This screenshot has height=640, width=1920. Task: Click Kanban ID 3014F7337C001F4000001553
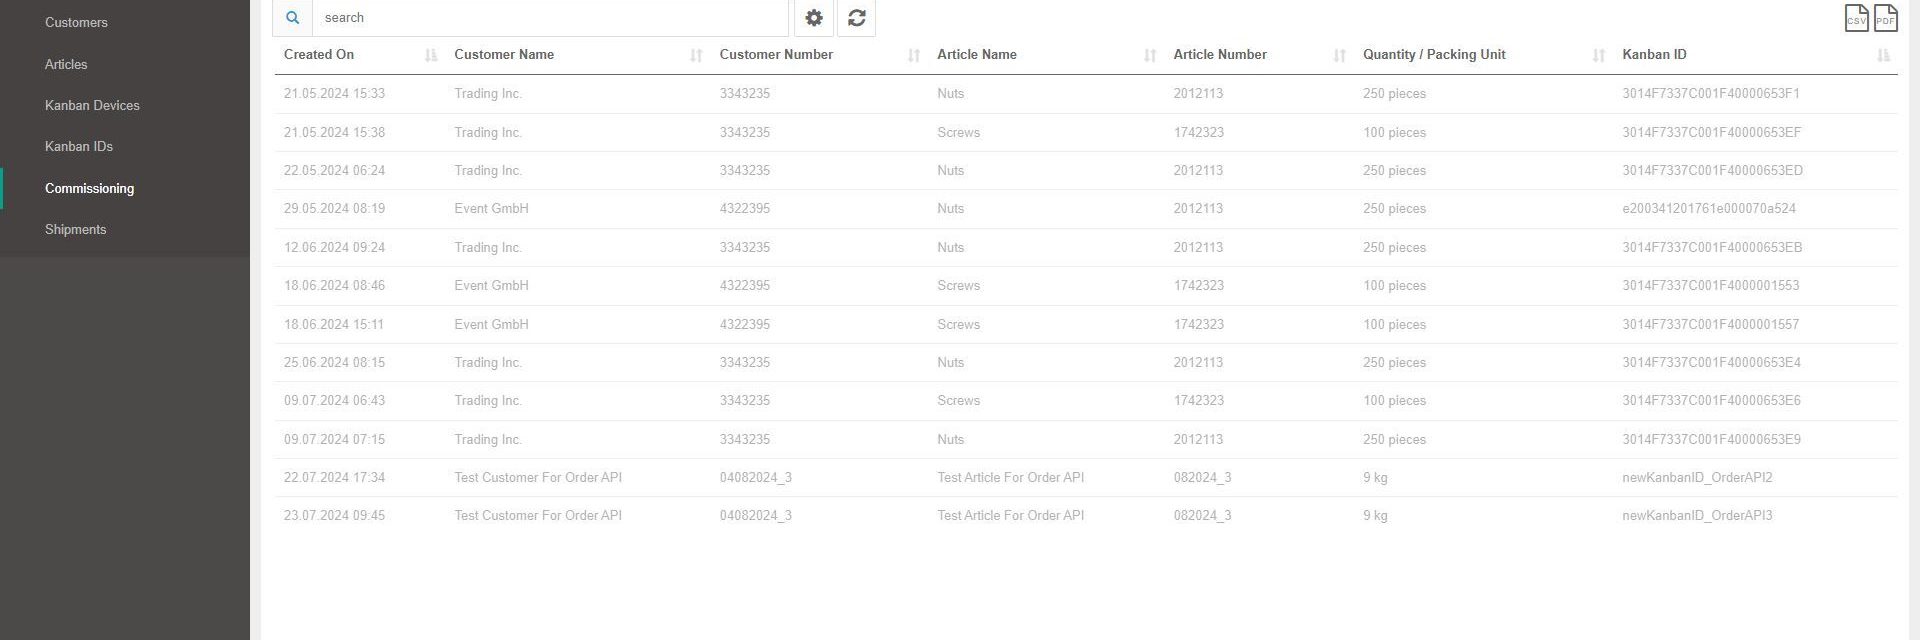(1711, 286)
